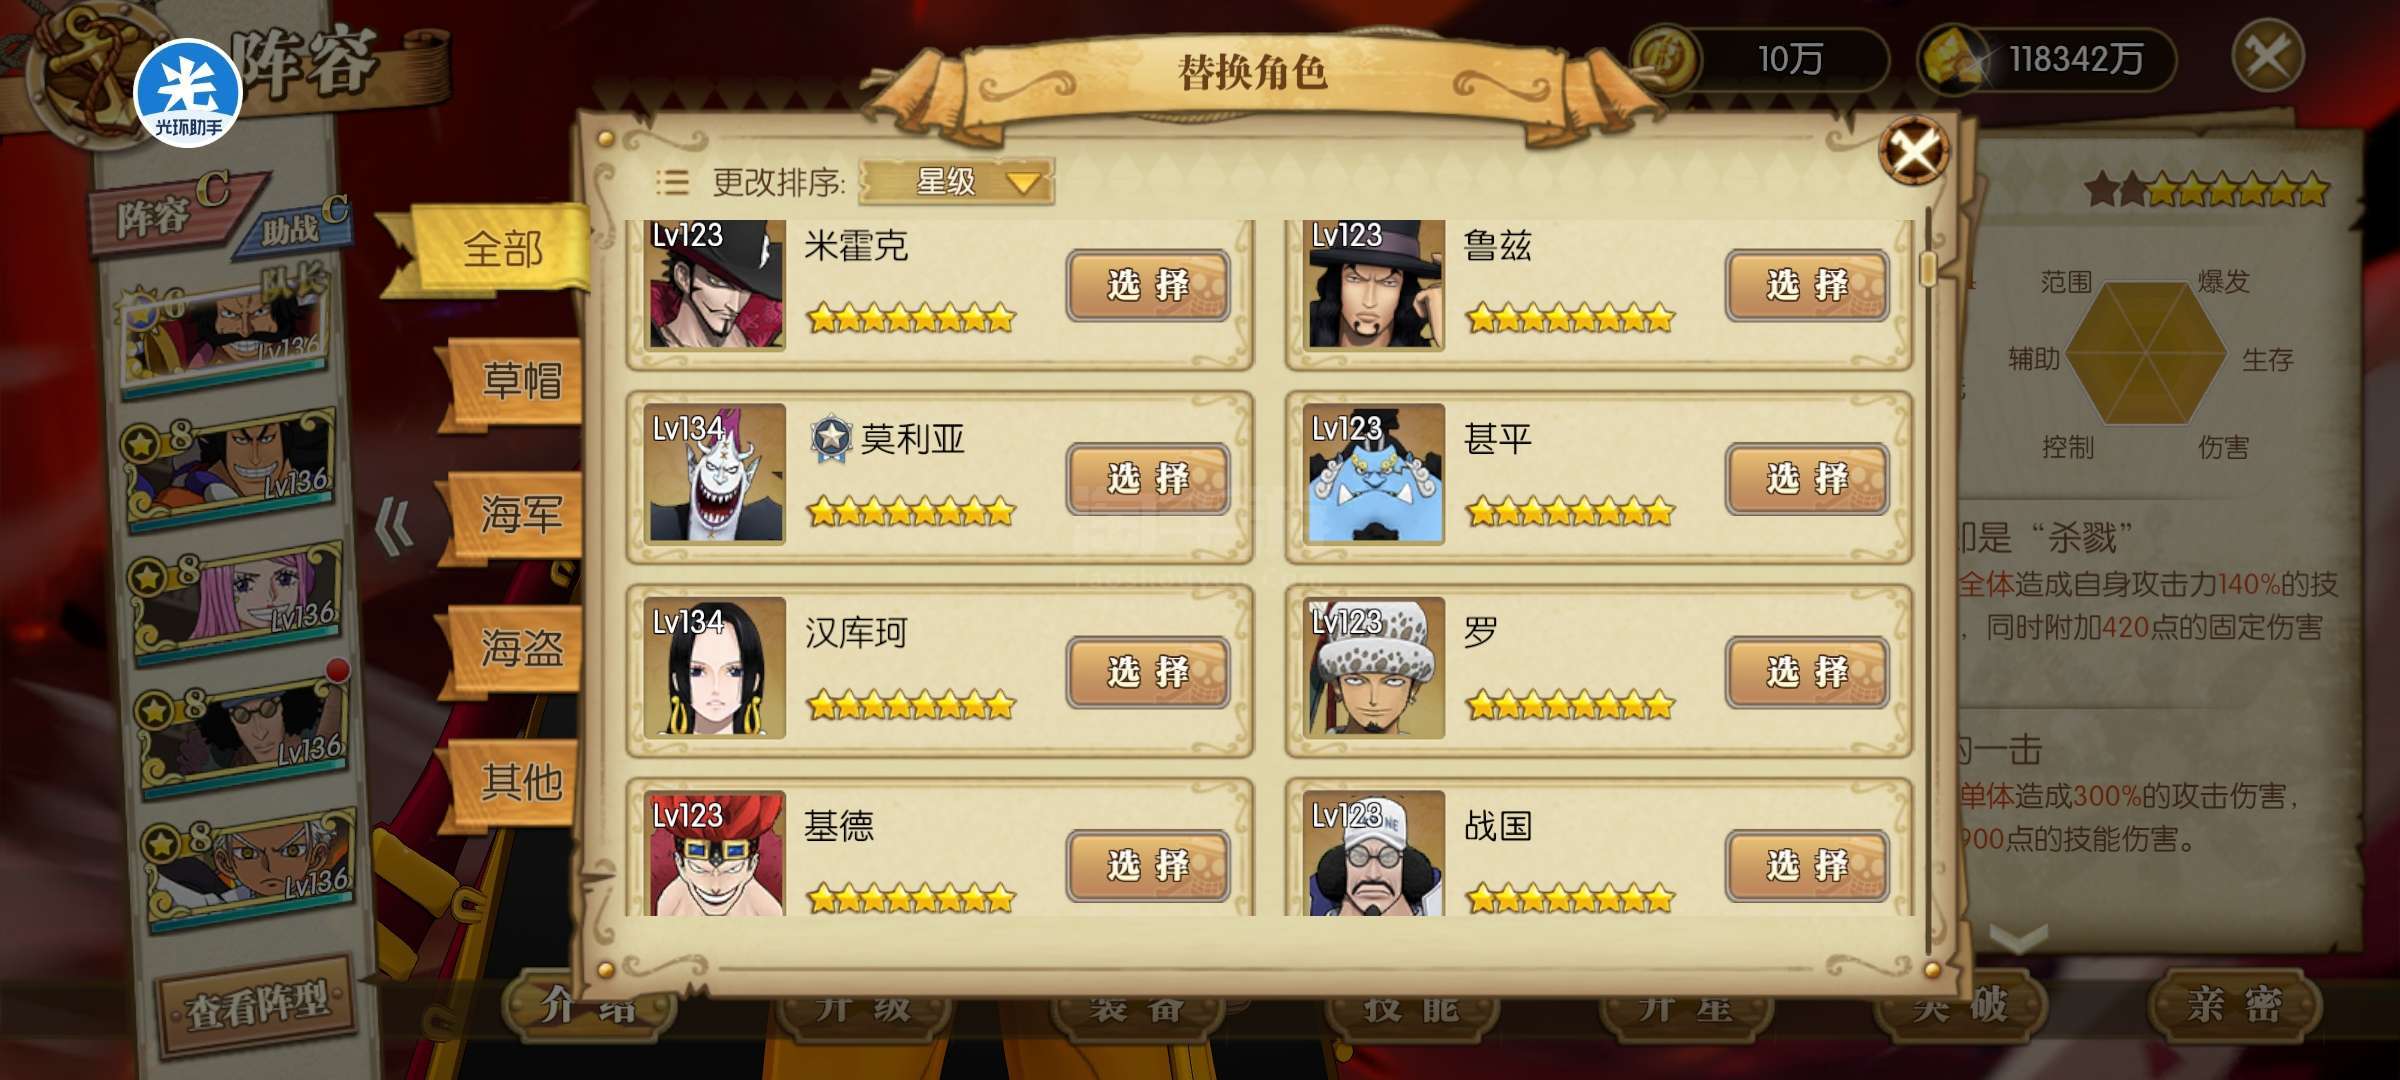Expand skill description with down chevron

tap(2018, 938)
